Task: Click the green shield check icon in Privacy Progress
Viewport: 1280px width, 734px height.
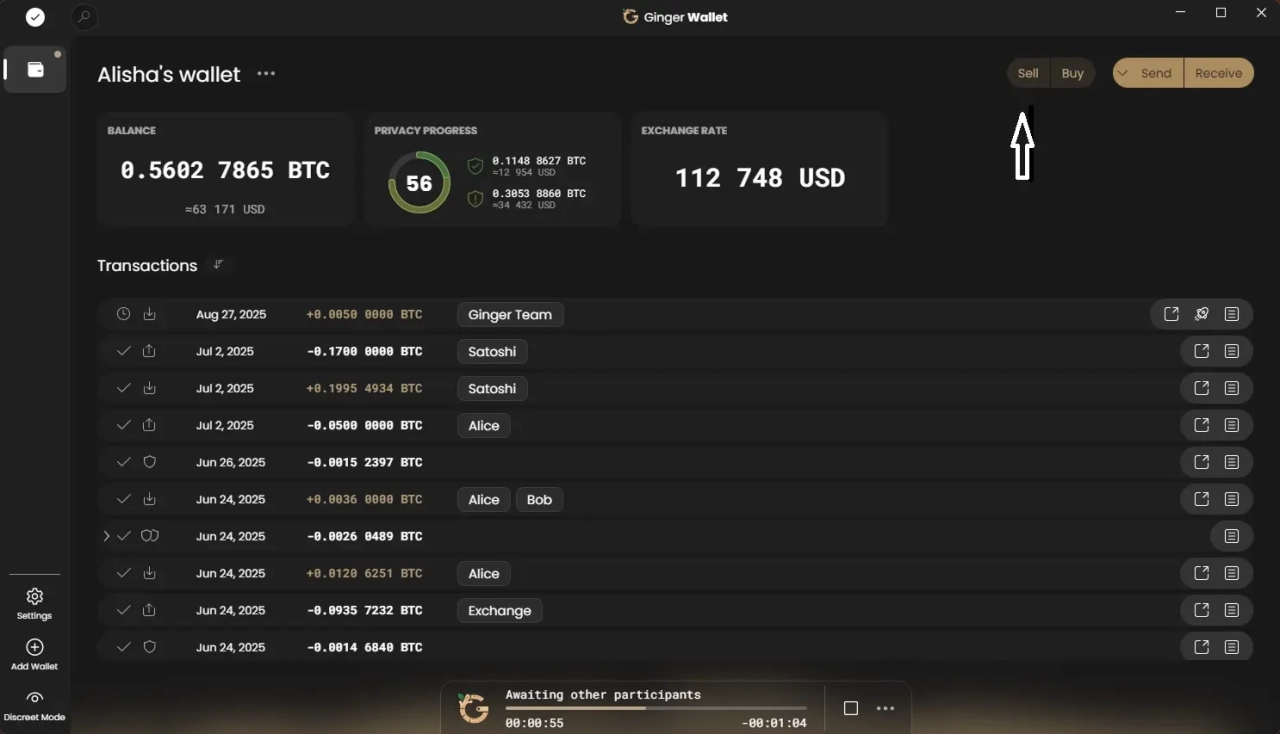Action: coord(476,166)
